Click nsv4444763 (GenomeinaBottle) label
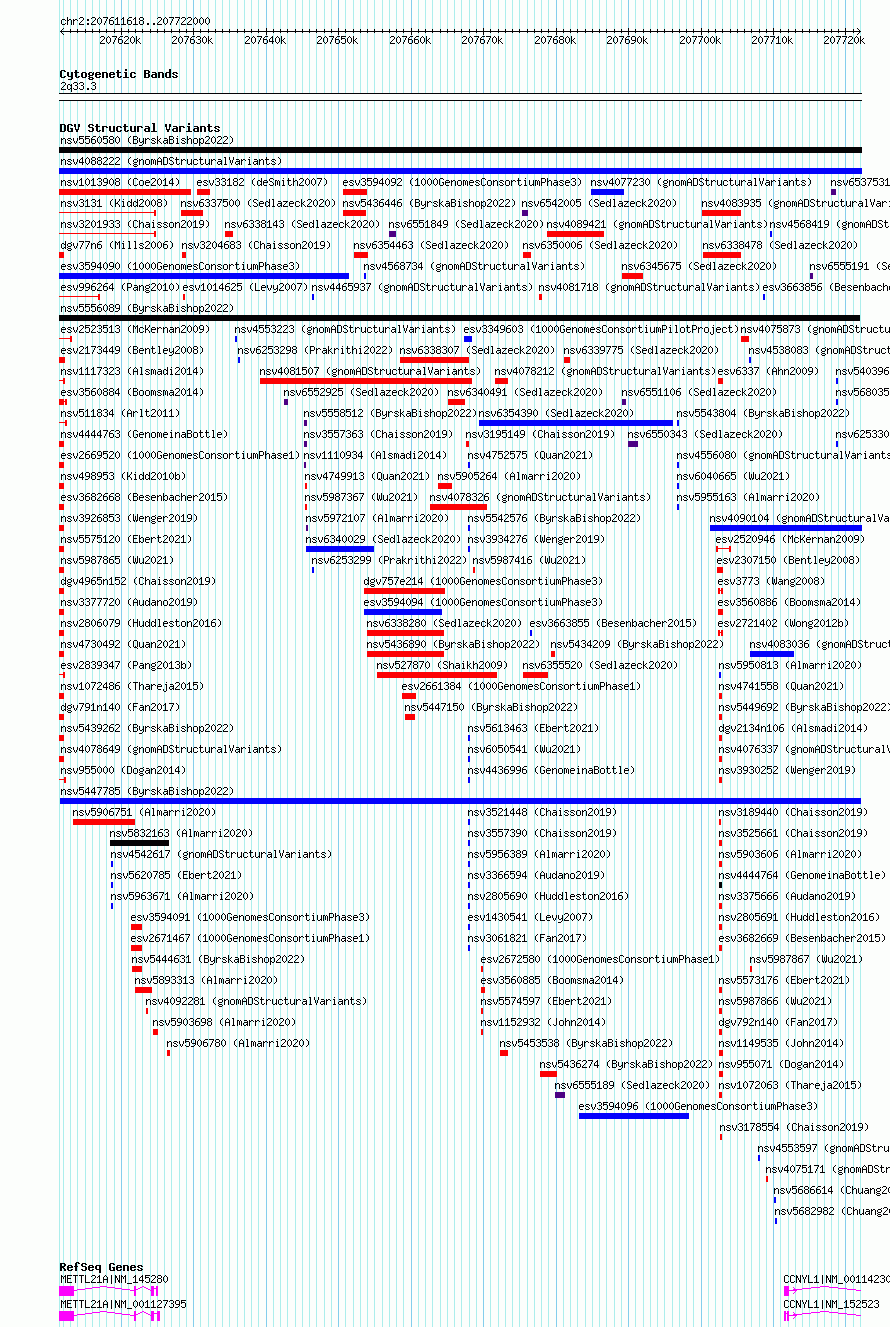This screenshot has width=890, height=1327. [144, 434]
